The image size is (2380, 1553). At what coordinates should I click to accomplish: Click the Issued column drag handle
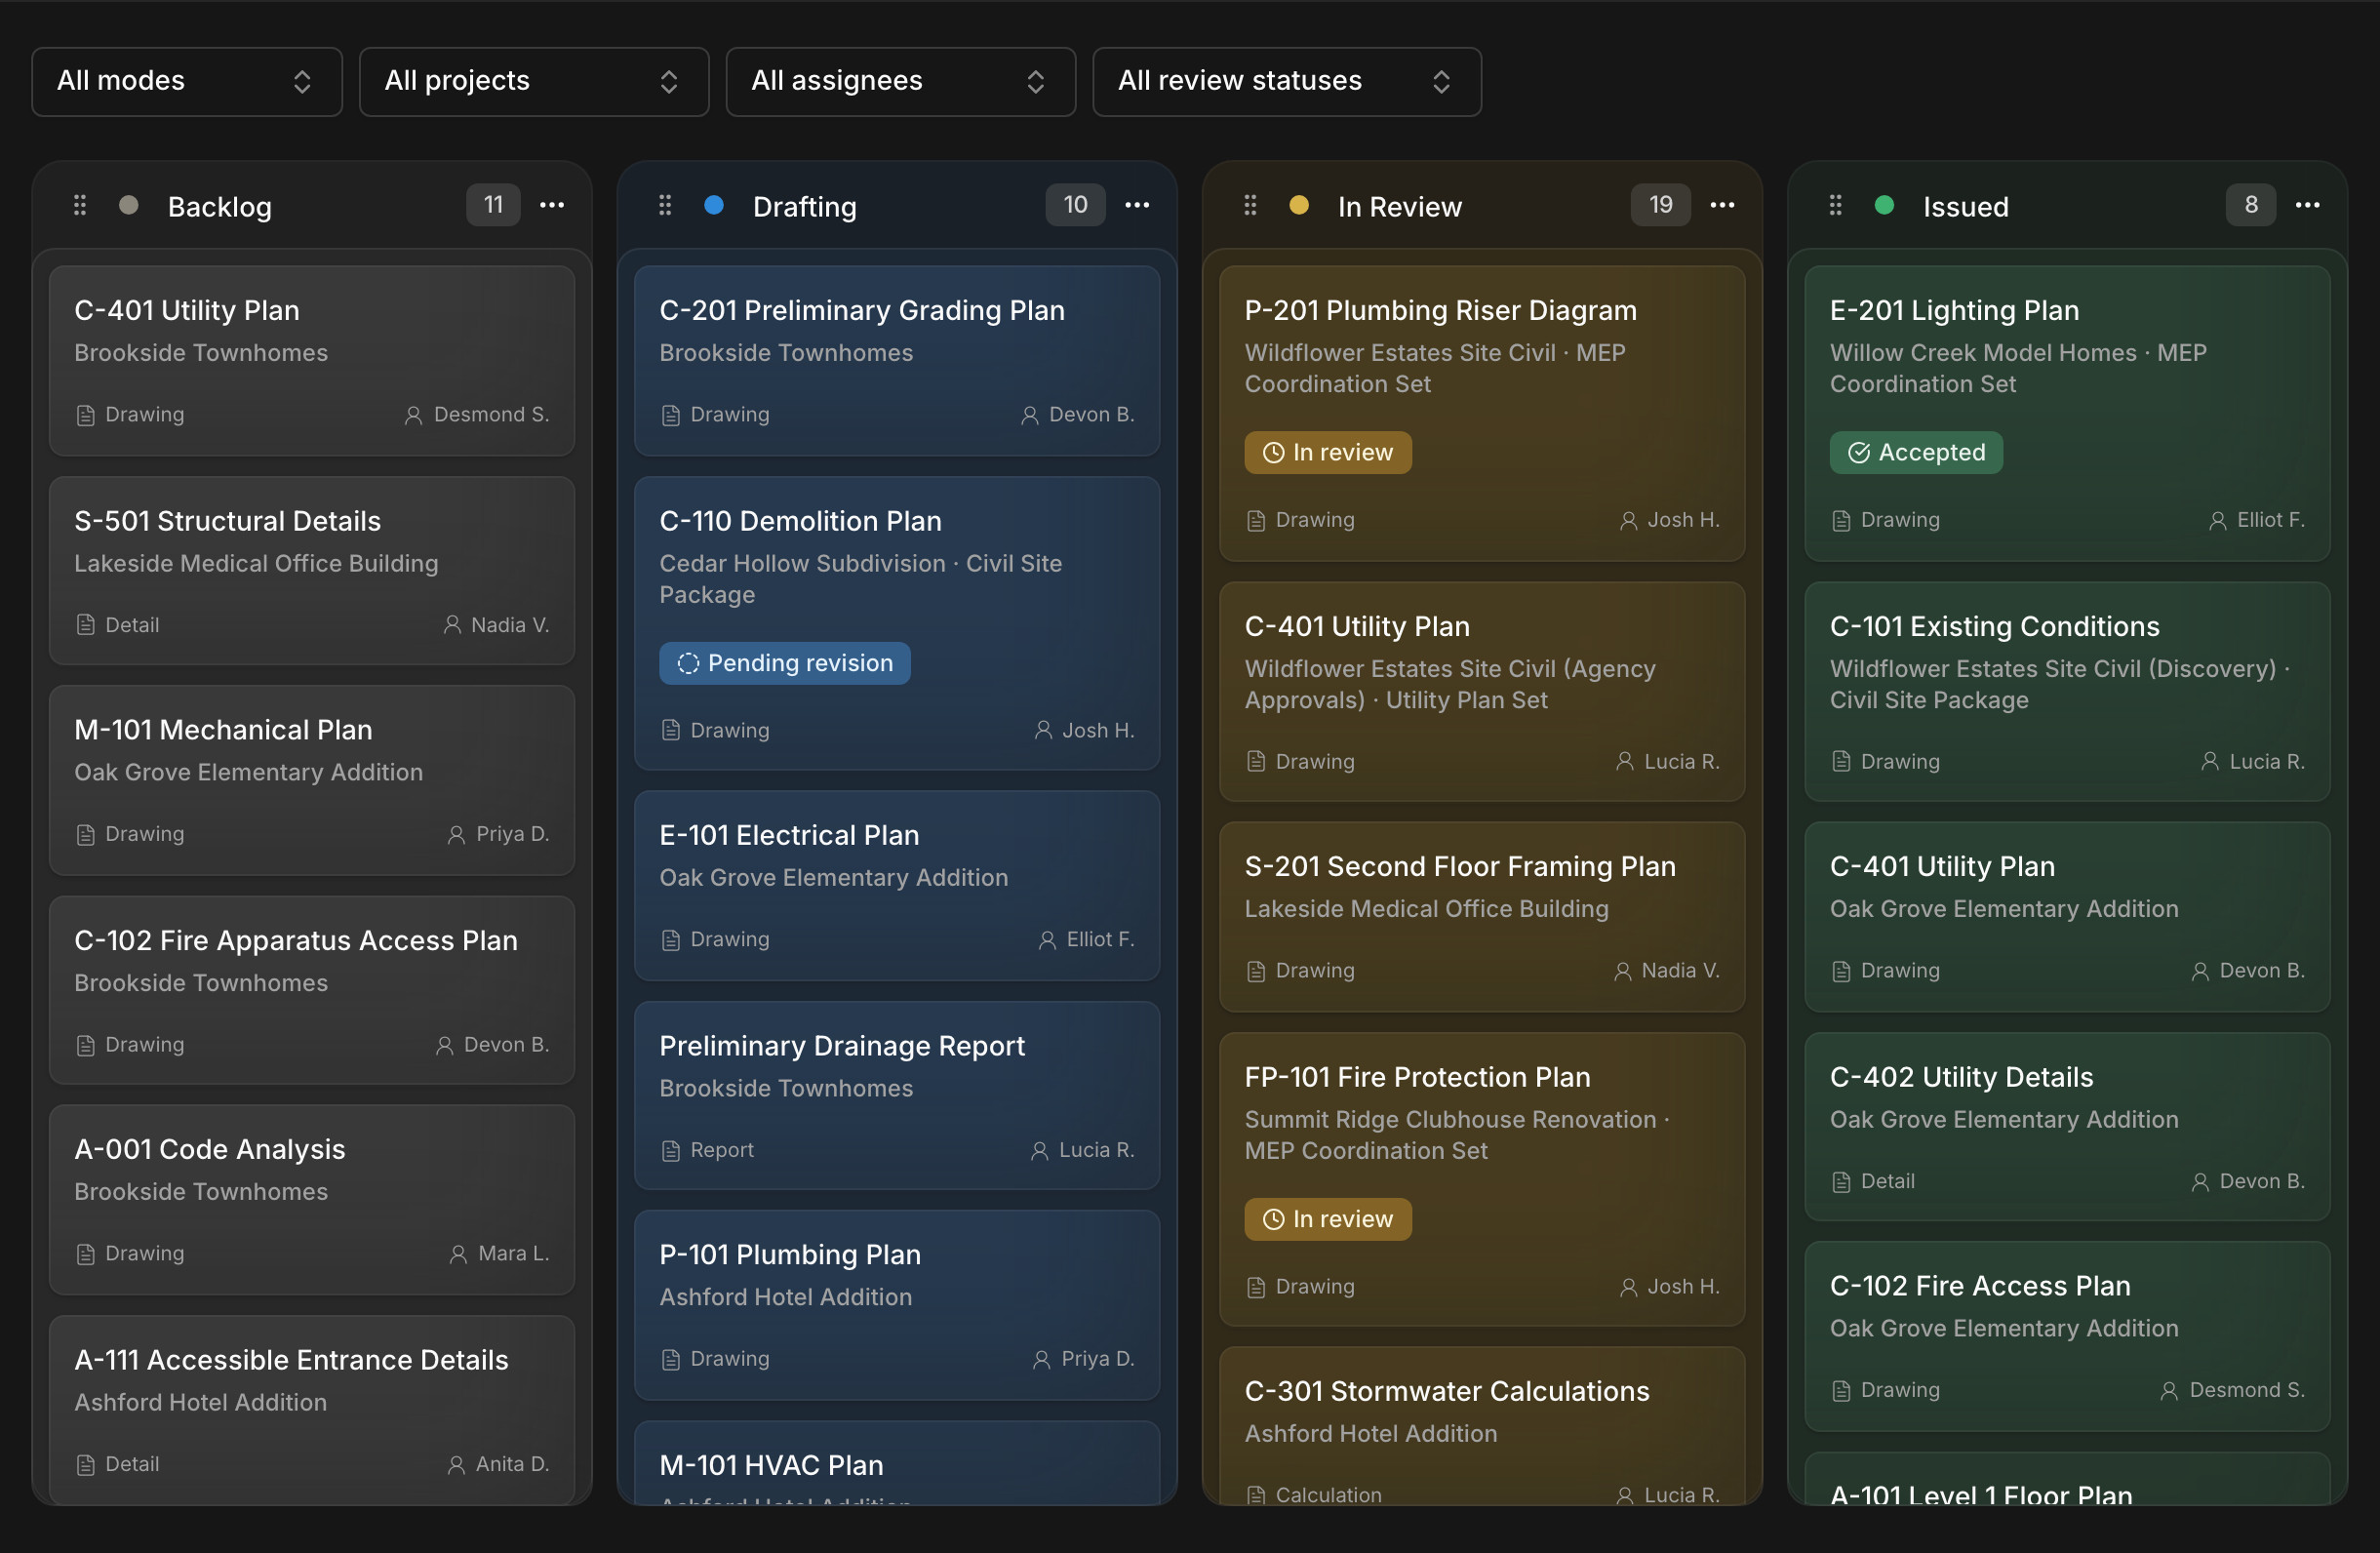(x=1835, y=205)
